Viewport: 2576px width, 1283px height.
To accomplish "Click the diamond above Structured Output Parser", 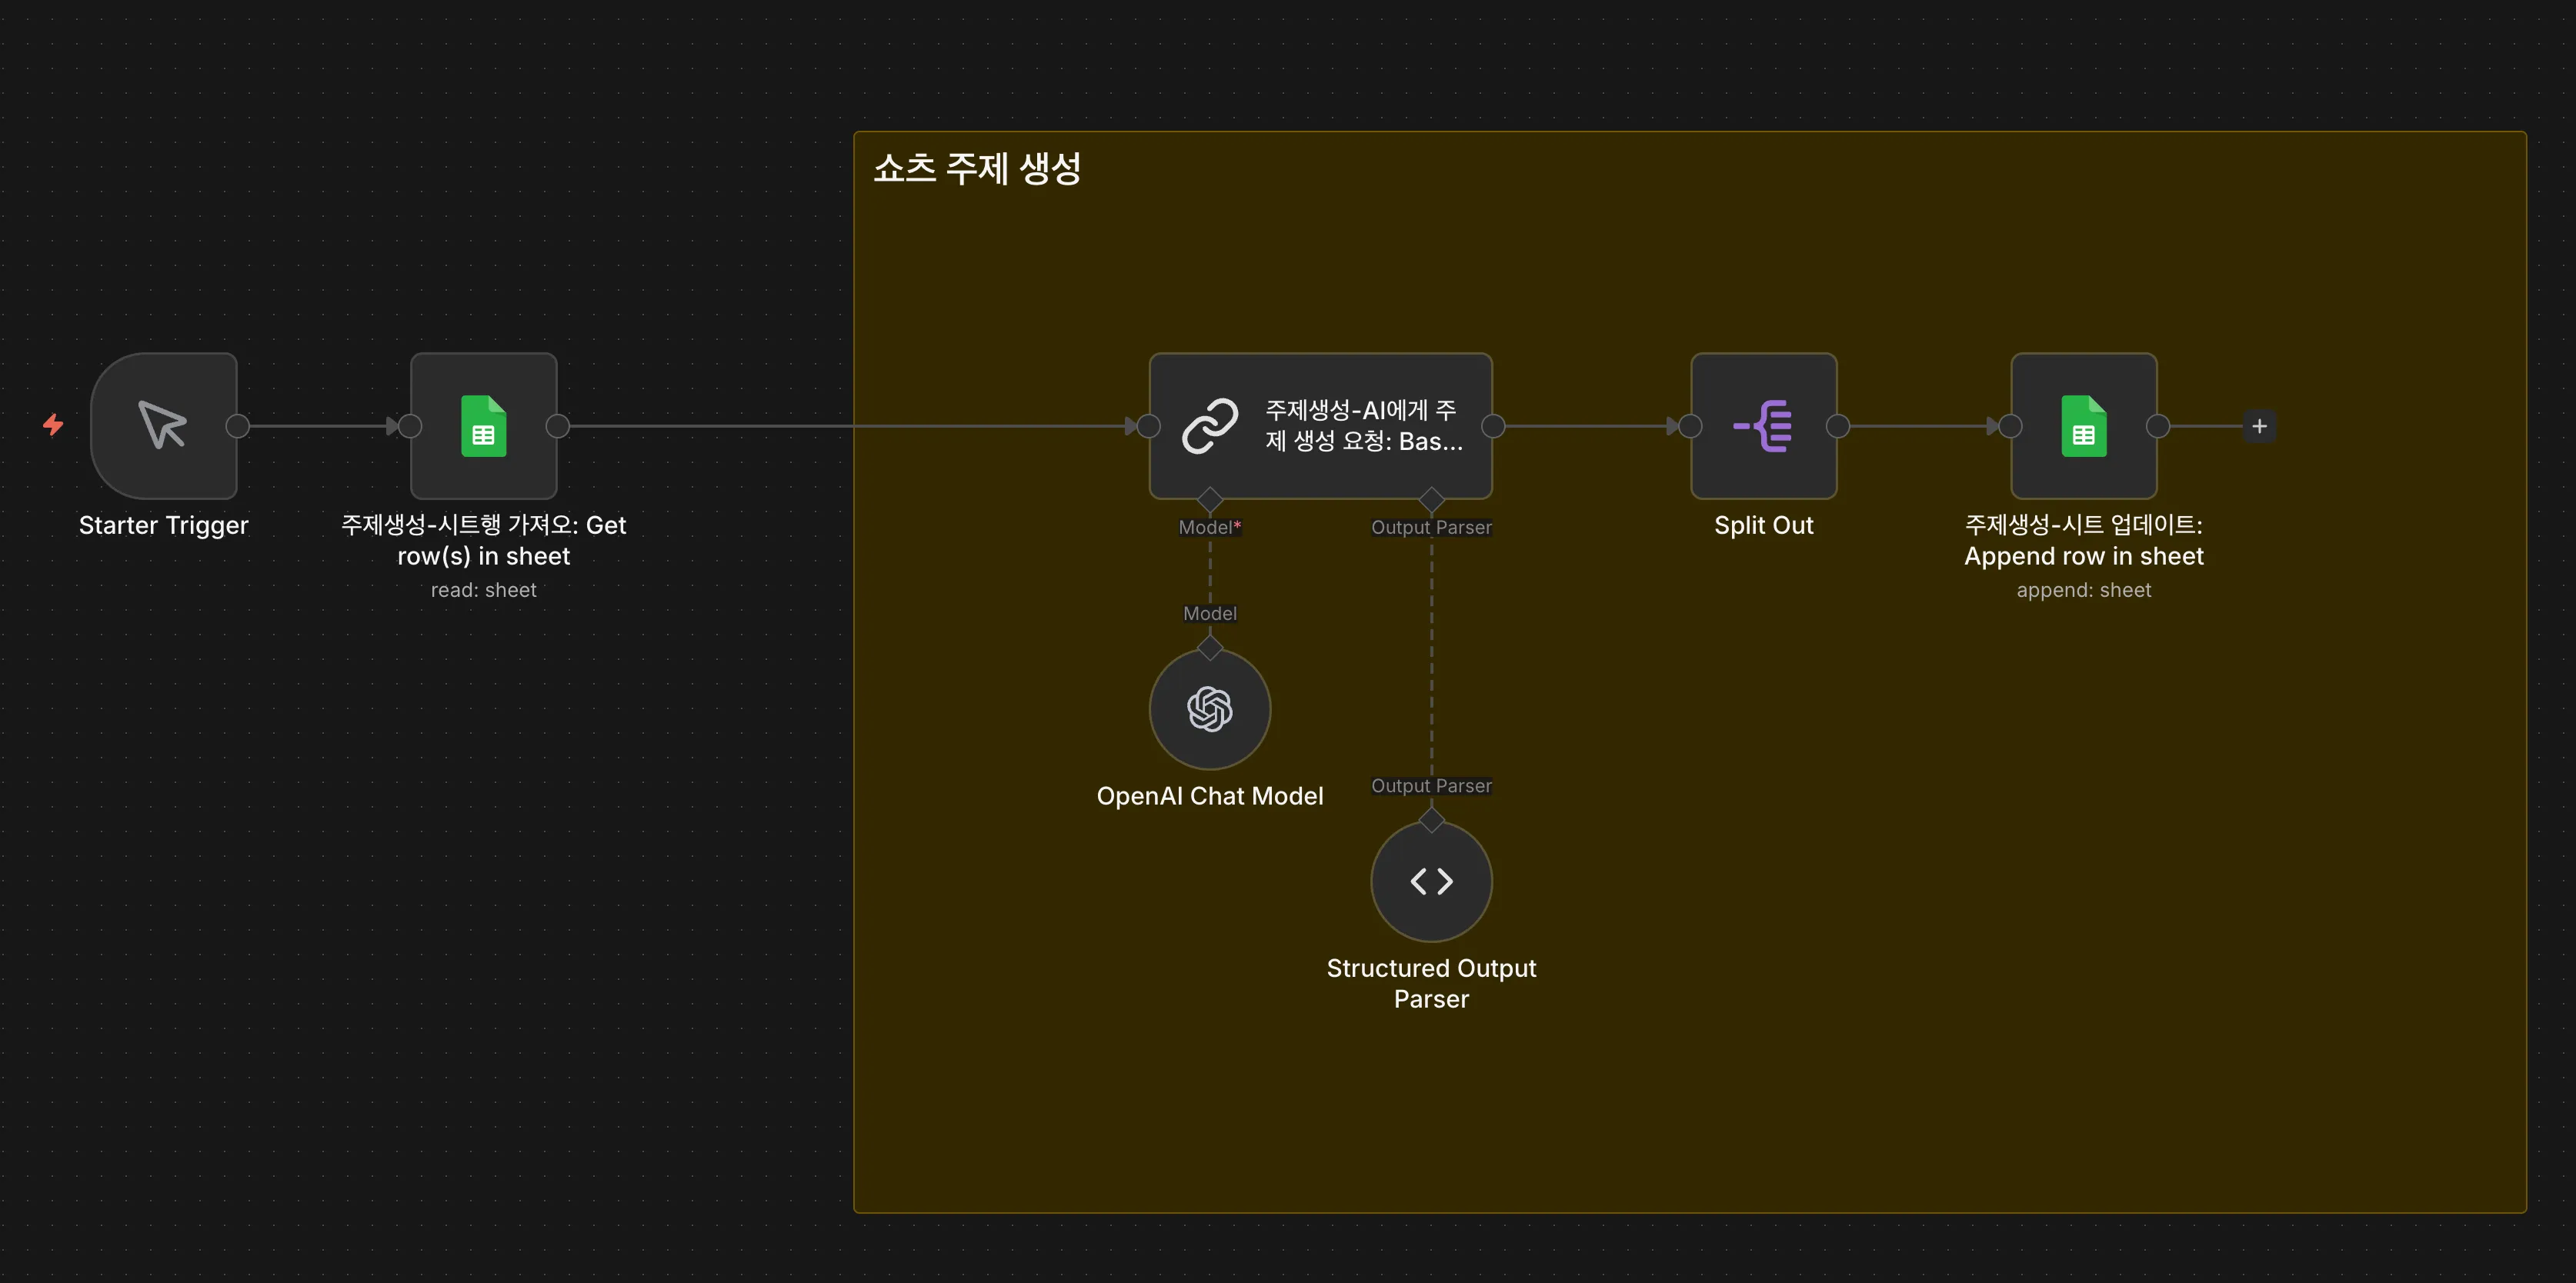I will coord(1430,819).
